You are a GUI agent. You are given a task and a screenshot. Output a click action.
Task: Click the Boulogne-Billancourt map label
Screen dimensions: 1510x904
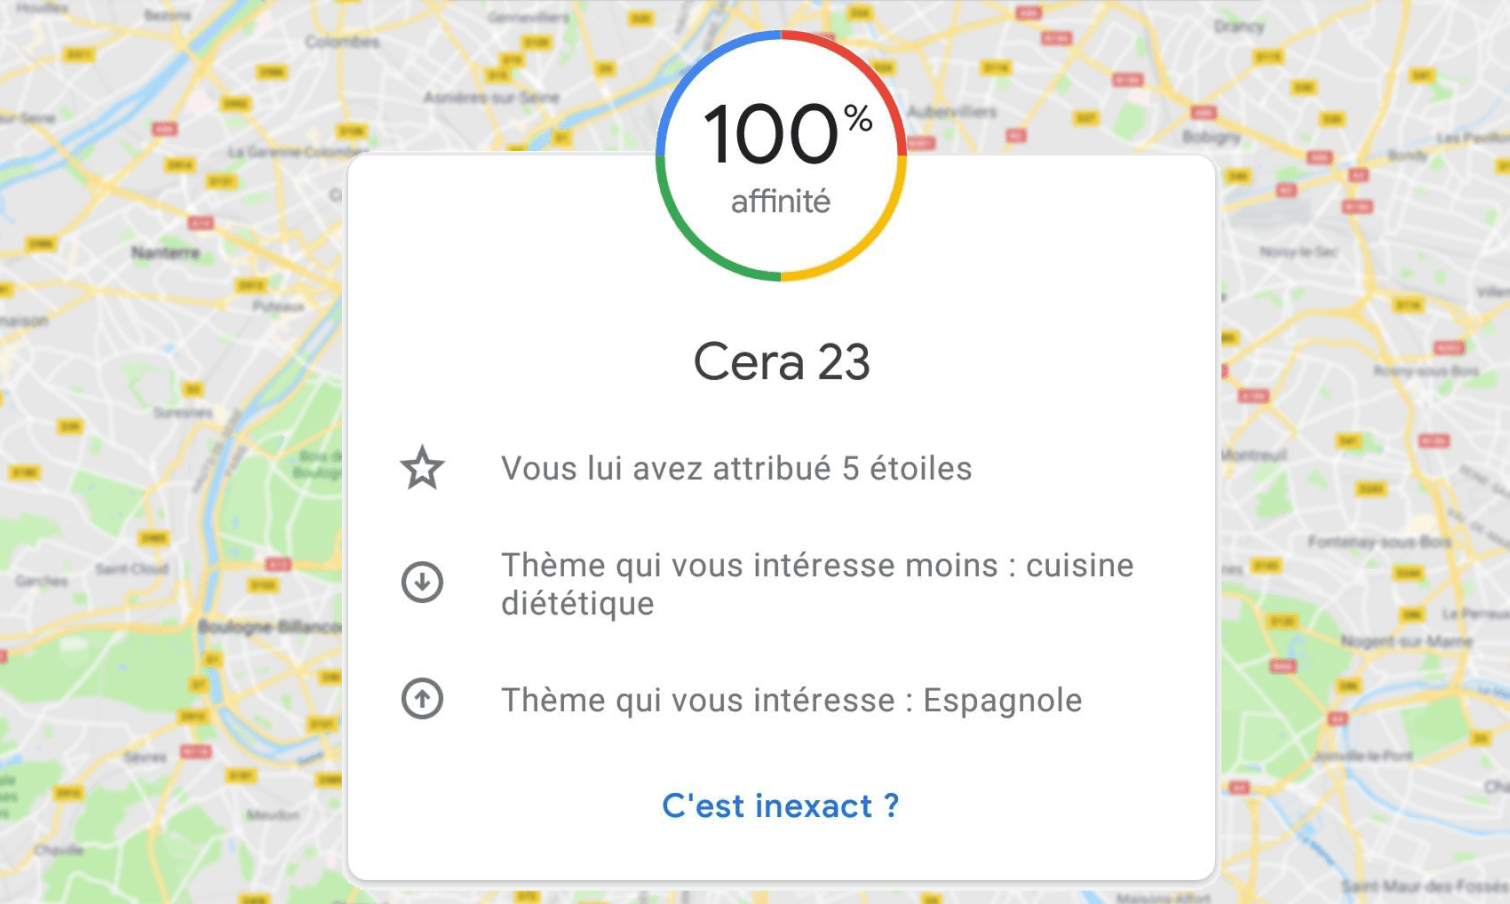270,626
